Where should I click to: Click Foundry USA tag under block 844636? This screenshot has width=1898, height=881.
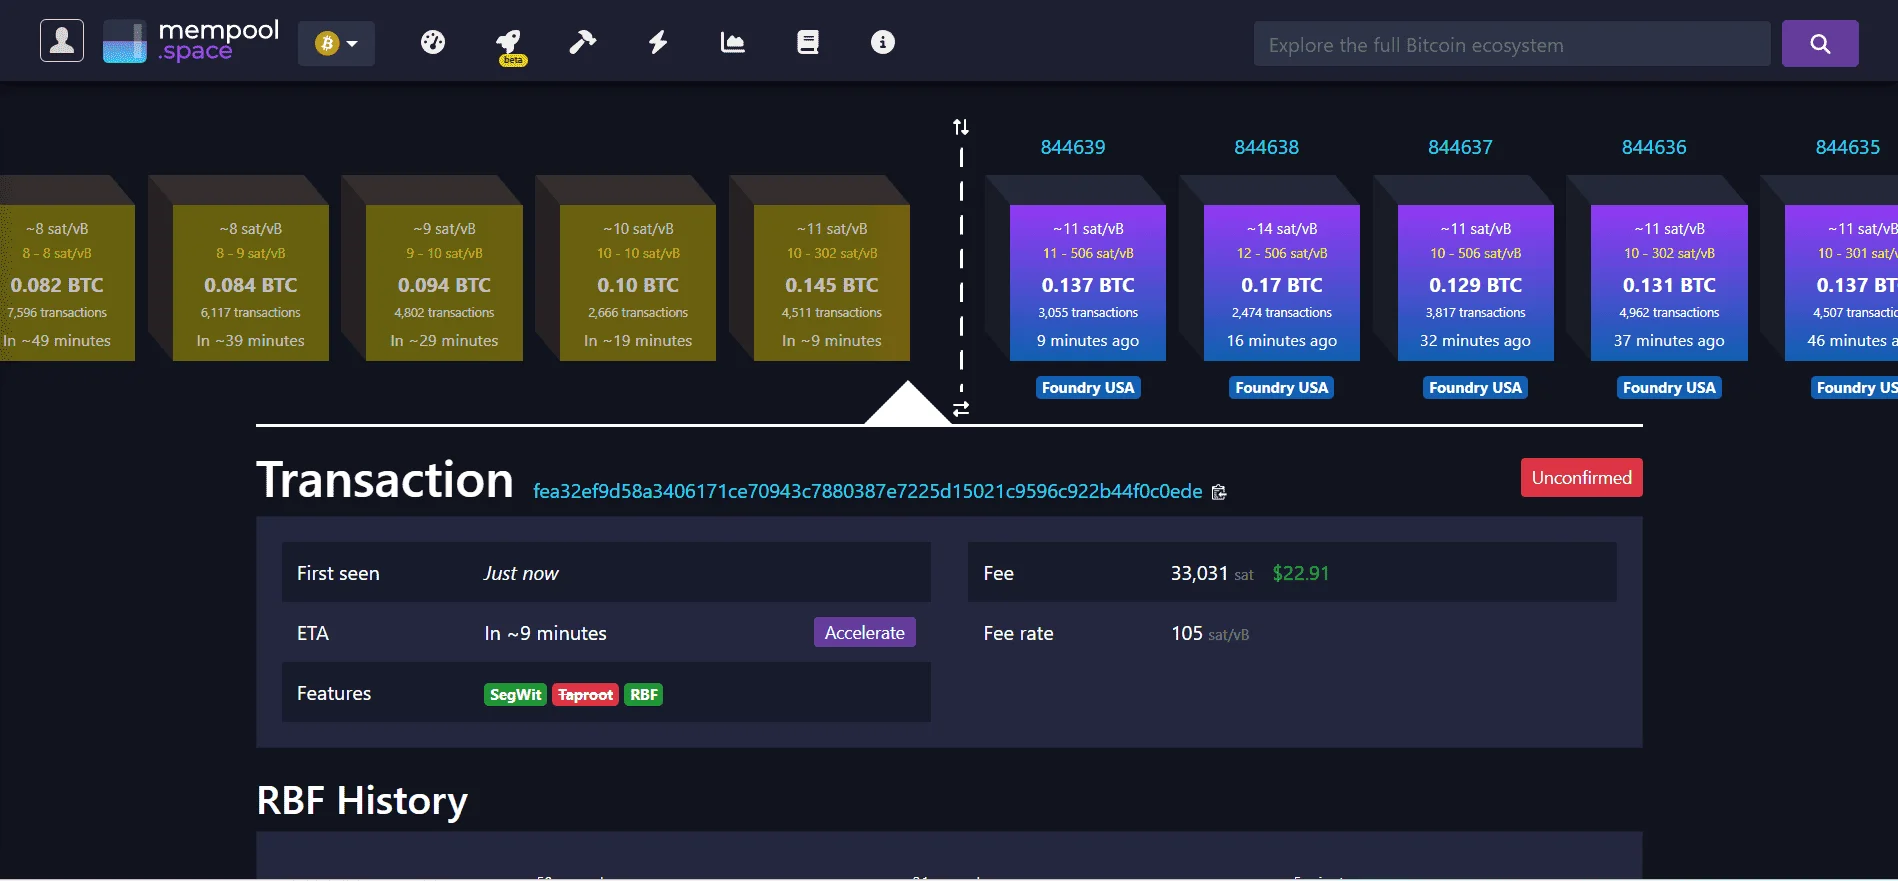(1669, 388)
